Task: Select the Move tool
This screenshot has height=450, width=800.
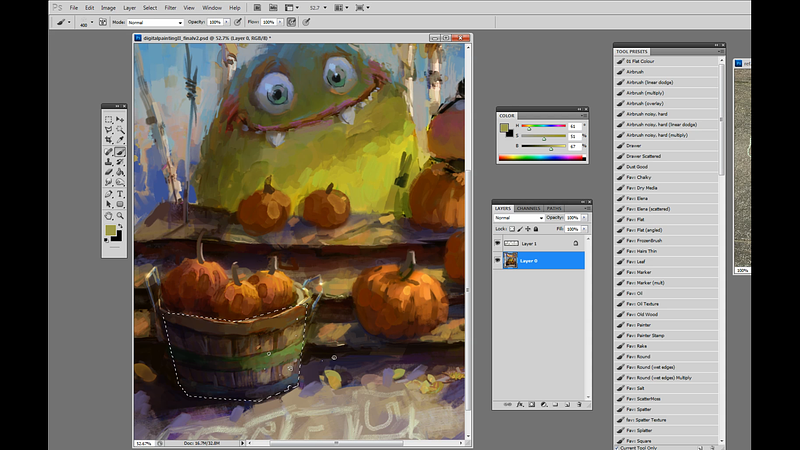Action: 120,119
